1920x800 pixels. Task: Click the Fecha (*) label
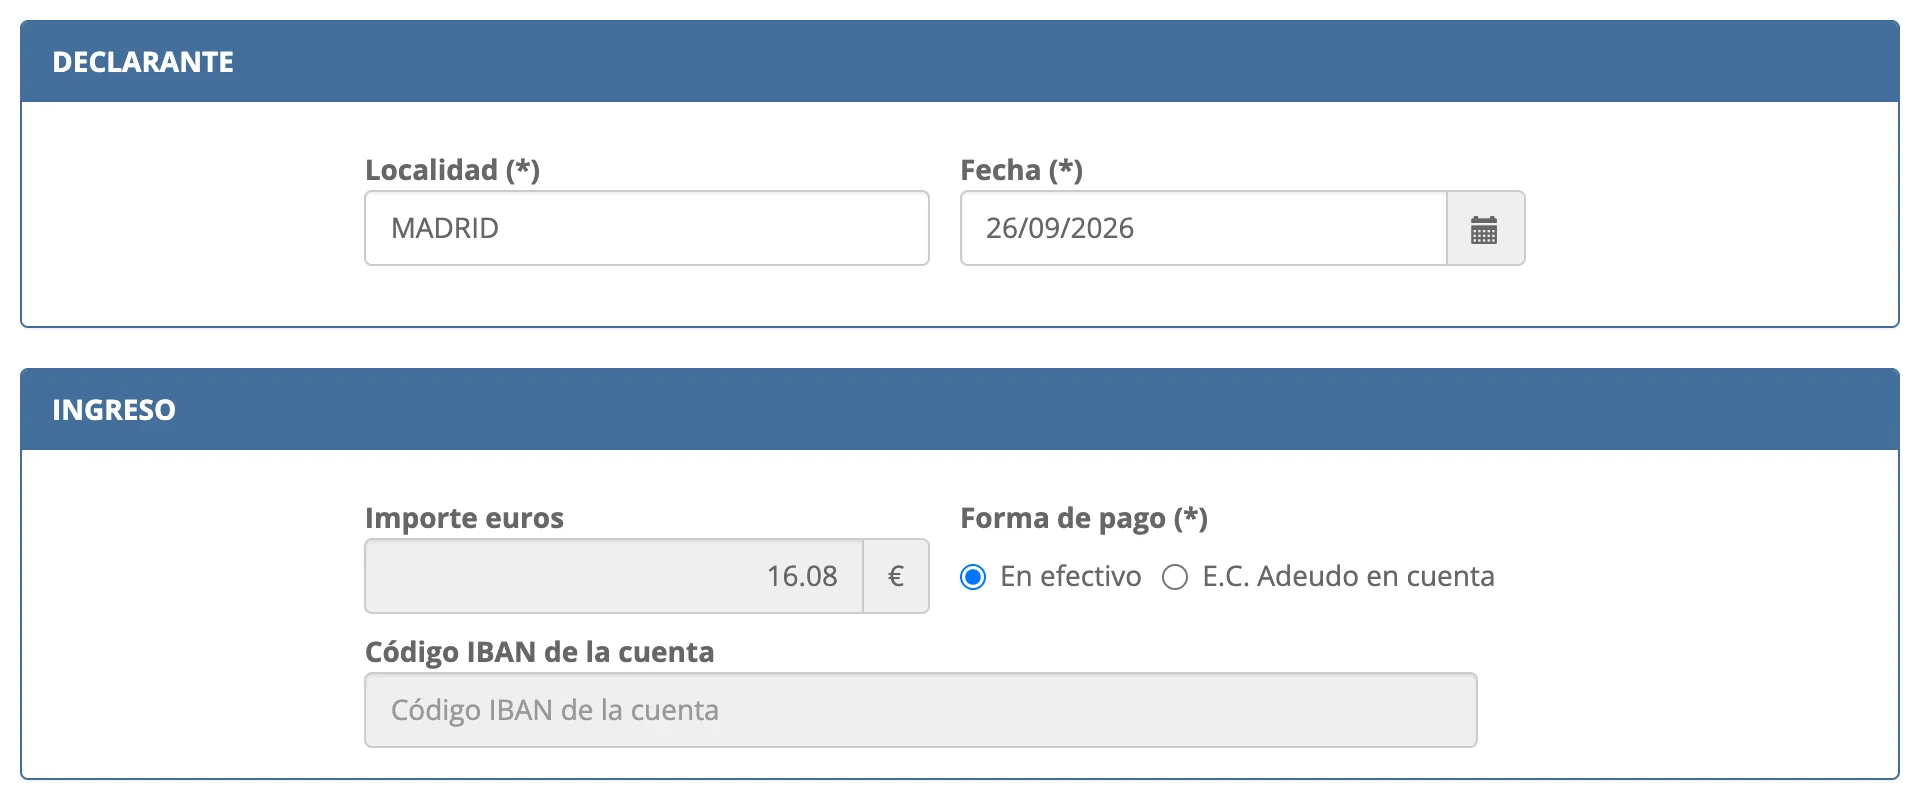coord(1021,170)
